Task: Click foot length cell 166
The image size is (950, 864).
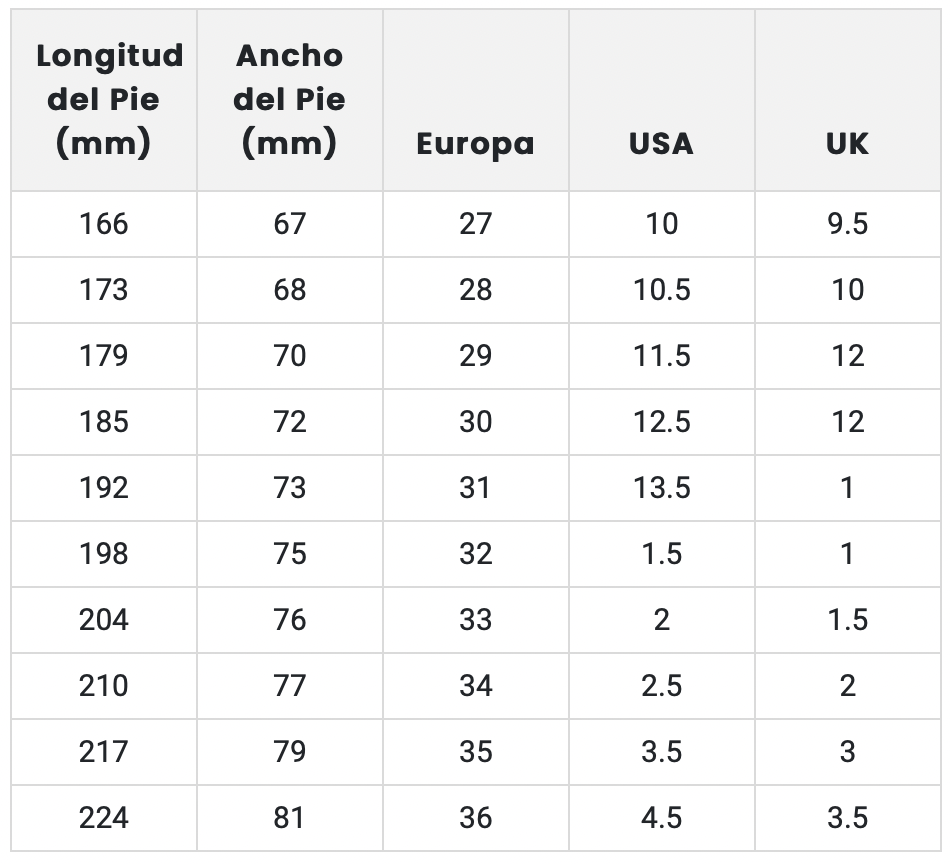Action: click(x=104, y=223)
